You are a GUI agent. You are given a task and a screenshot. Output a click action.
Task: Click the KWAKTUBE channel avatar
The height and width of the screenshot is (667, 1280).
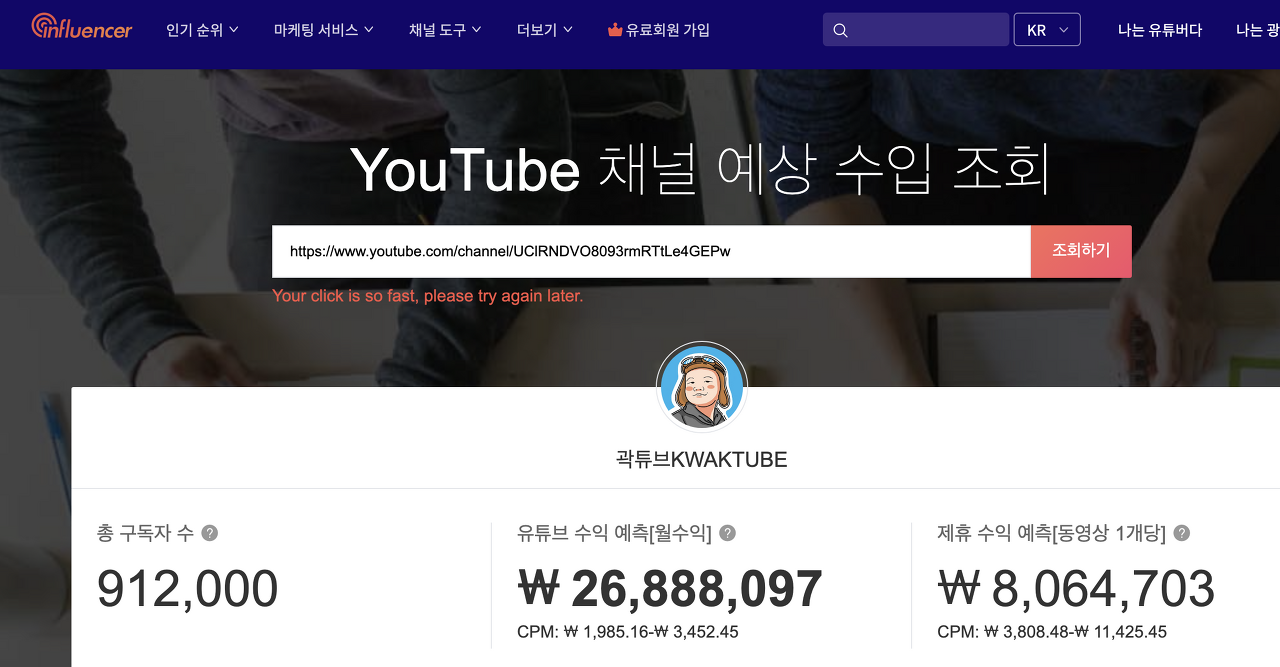pos(702,387)
